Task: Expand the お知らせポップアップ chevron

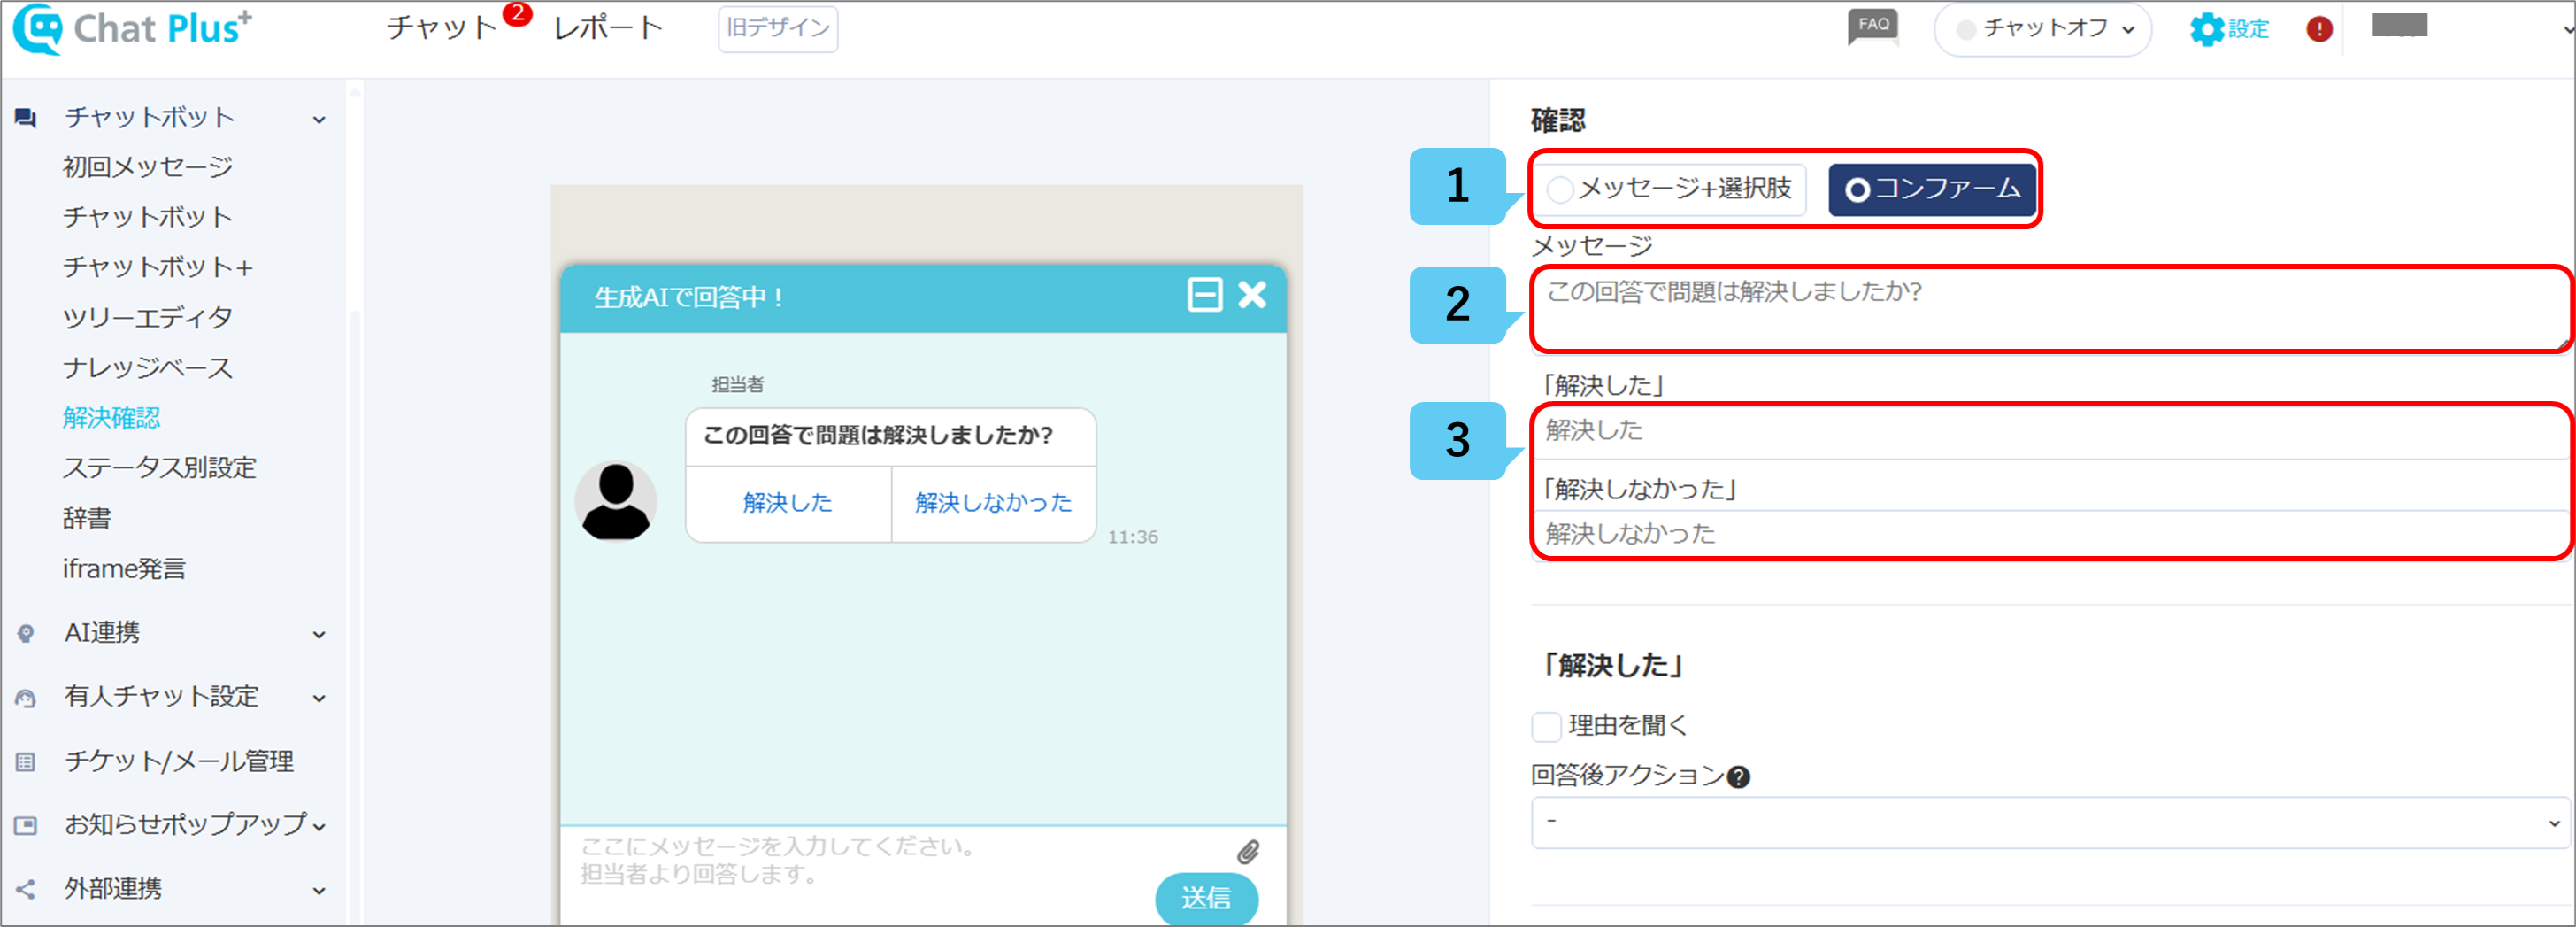Action: coord(319,827)
